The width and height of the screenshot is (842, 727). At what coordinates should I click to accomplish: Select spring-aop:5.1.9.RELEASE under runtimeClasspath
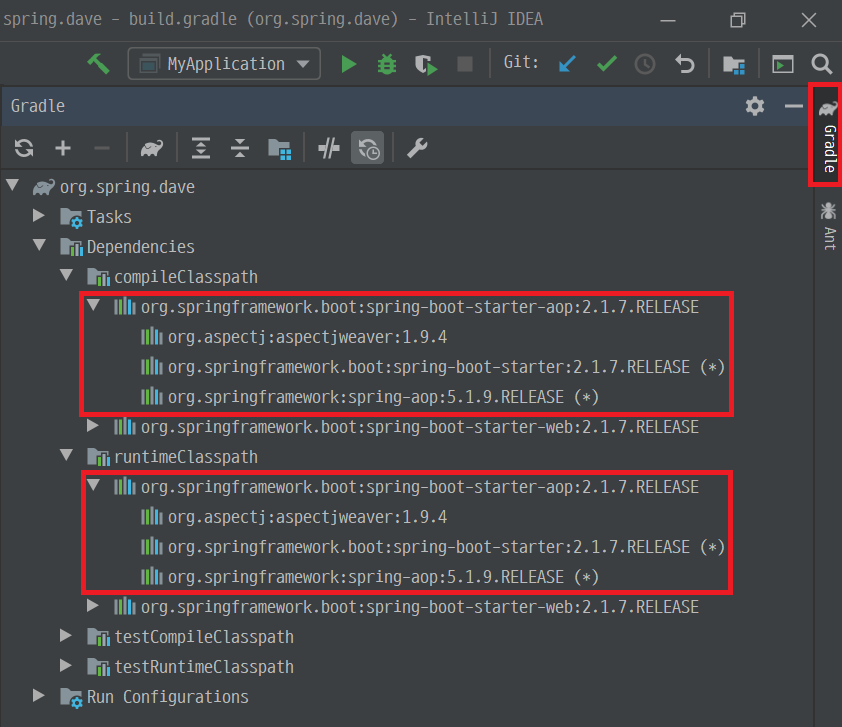tap(383, 577)
